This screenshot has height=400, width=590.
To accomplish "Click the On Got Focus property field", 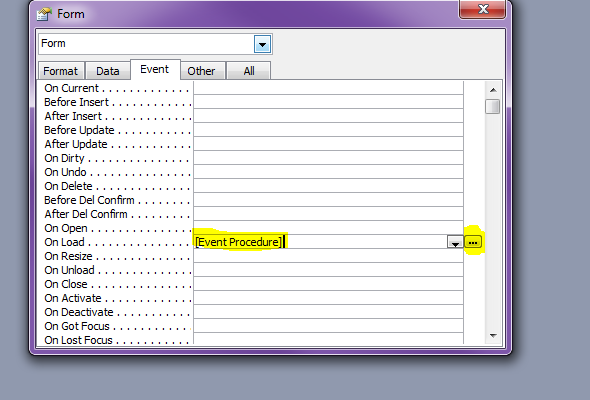I will (328, 326).
